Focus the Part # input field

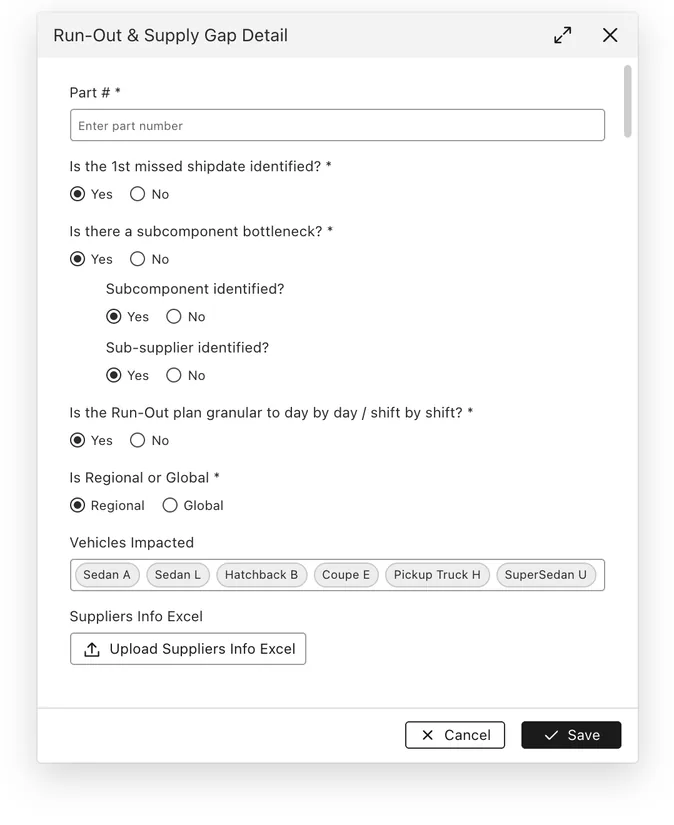tap(337, 125)
